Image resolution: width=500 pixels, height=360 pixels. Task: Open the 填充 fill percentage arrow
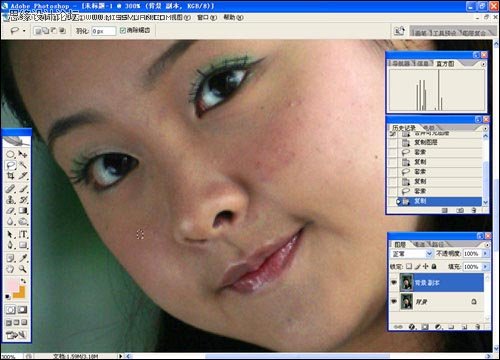[x=485, y=267]
